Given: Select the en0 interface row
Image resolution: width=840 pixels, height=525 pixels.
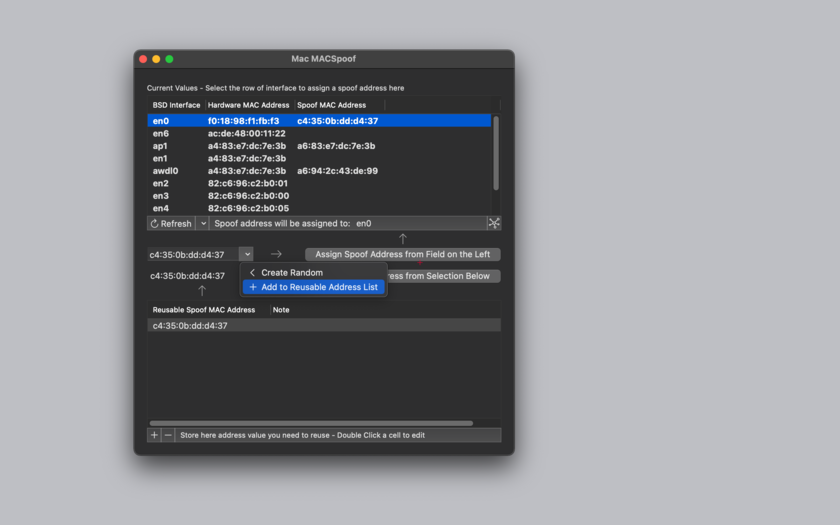Looking at the screenshot, I should tap(319, 121).
